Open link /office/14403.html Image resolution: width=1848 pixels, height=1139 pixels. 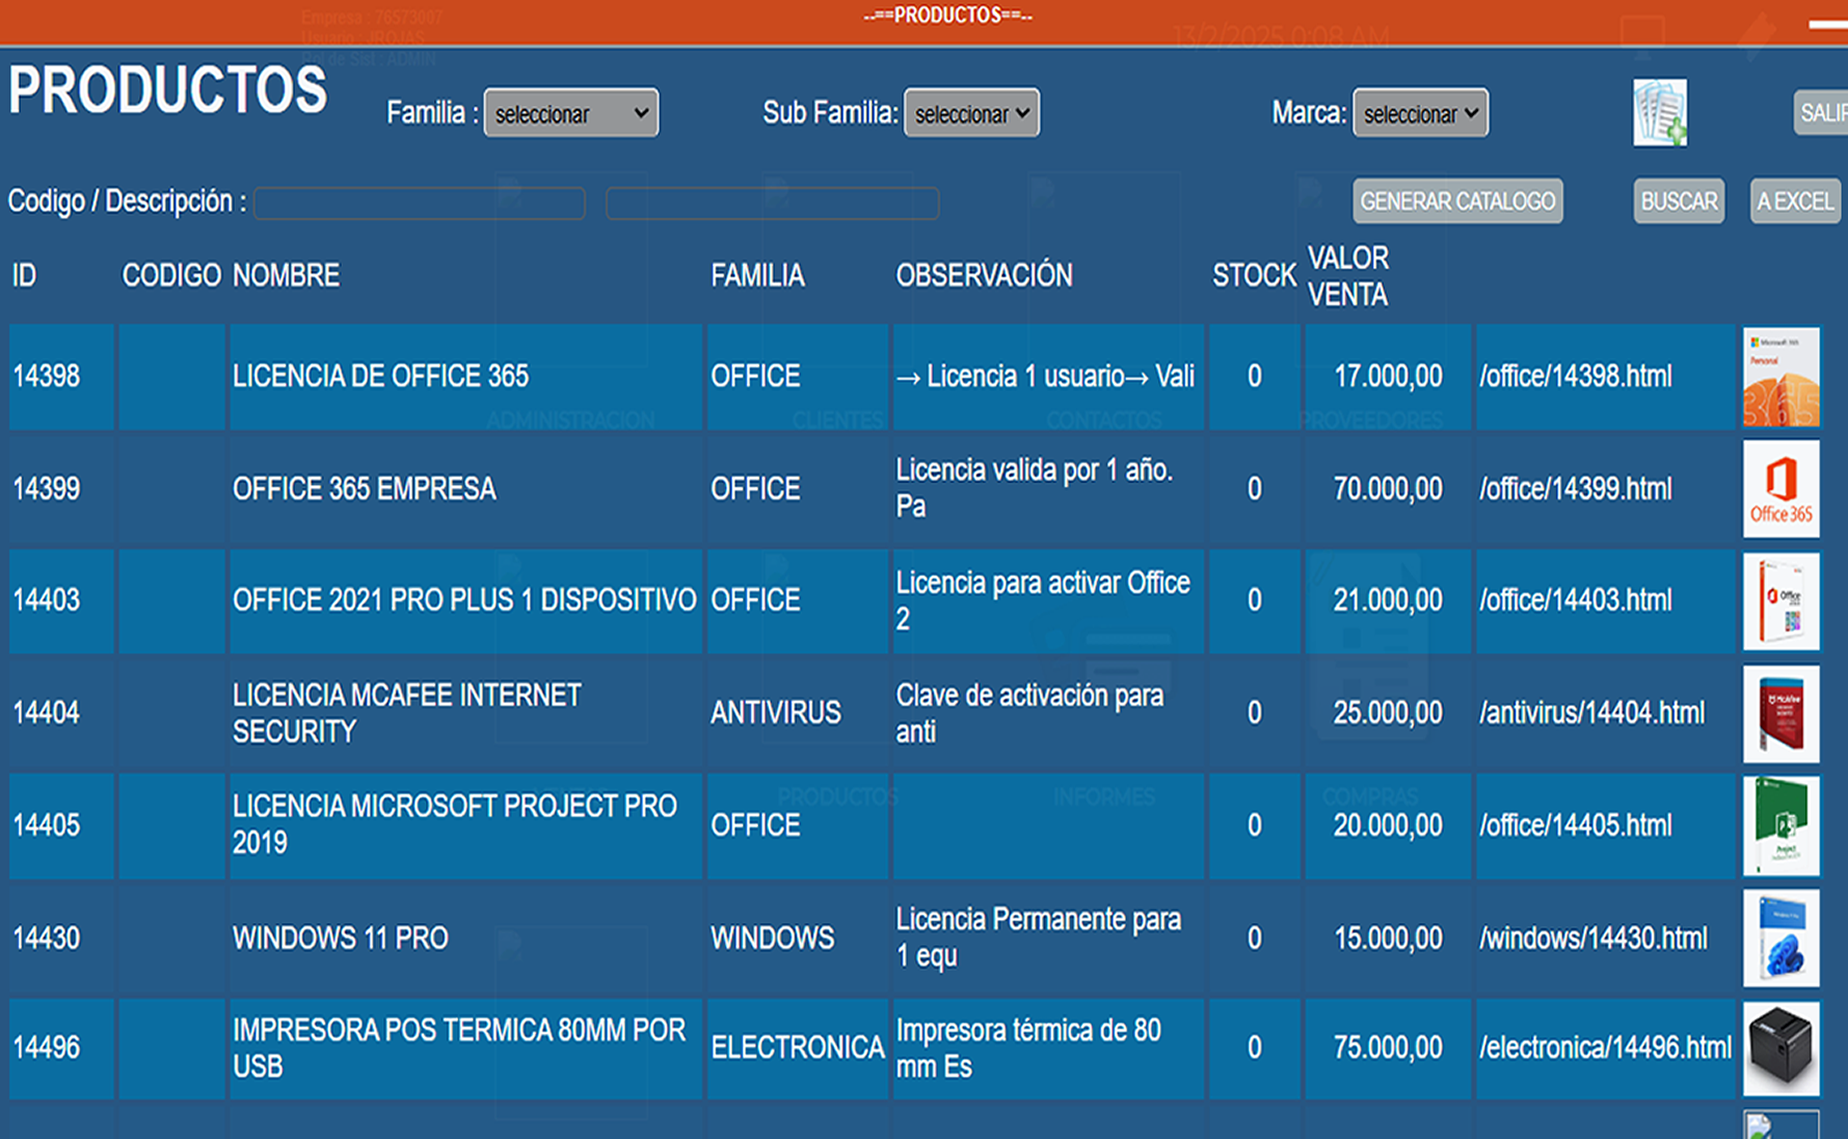coord(1575,600)
